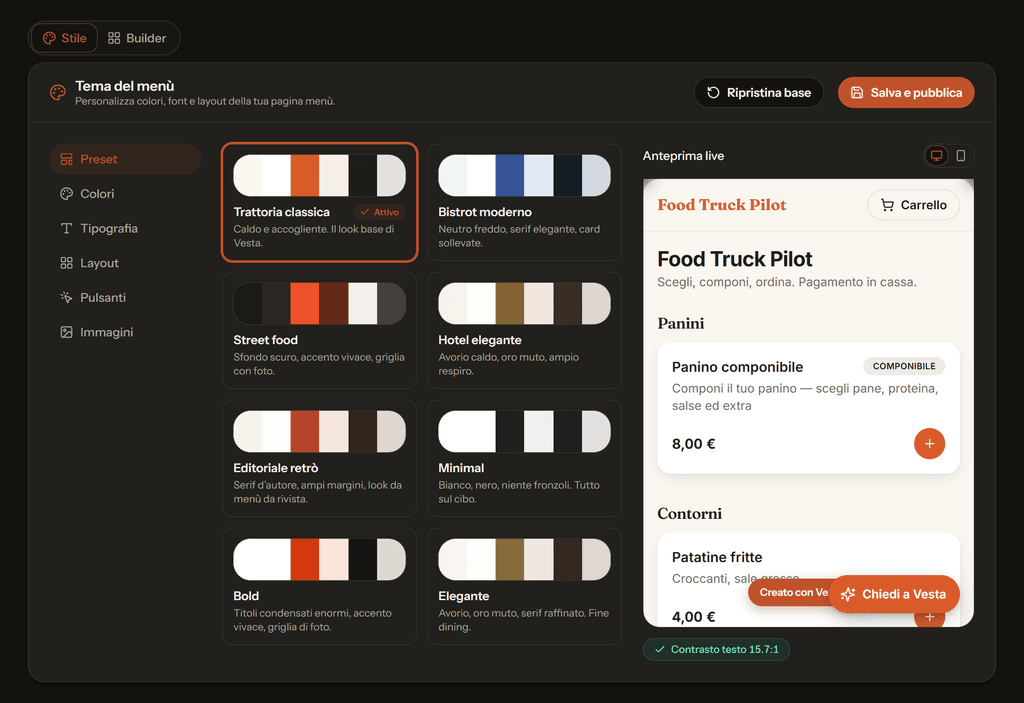Image resolution: width=1024 pixels, height=703 pixels.
Task: Pick the Minimal preset name
Action: coord(461,468)
